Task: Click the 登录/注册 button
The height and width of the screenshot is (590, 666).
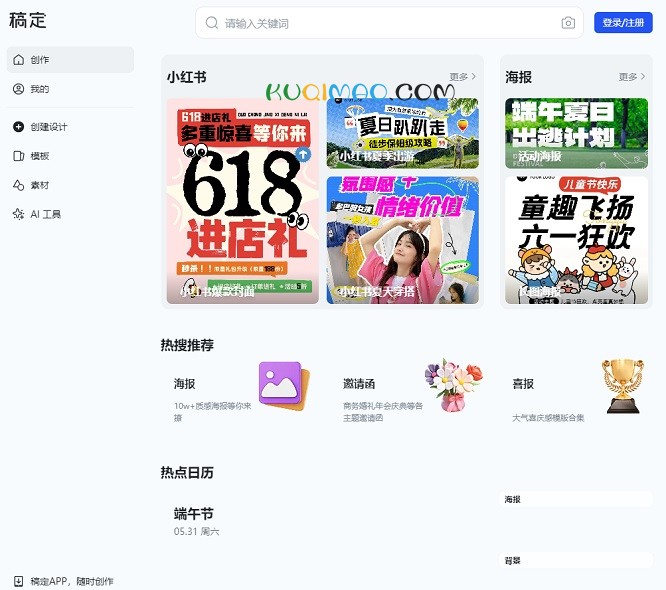Action: (622, 23)
